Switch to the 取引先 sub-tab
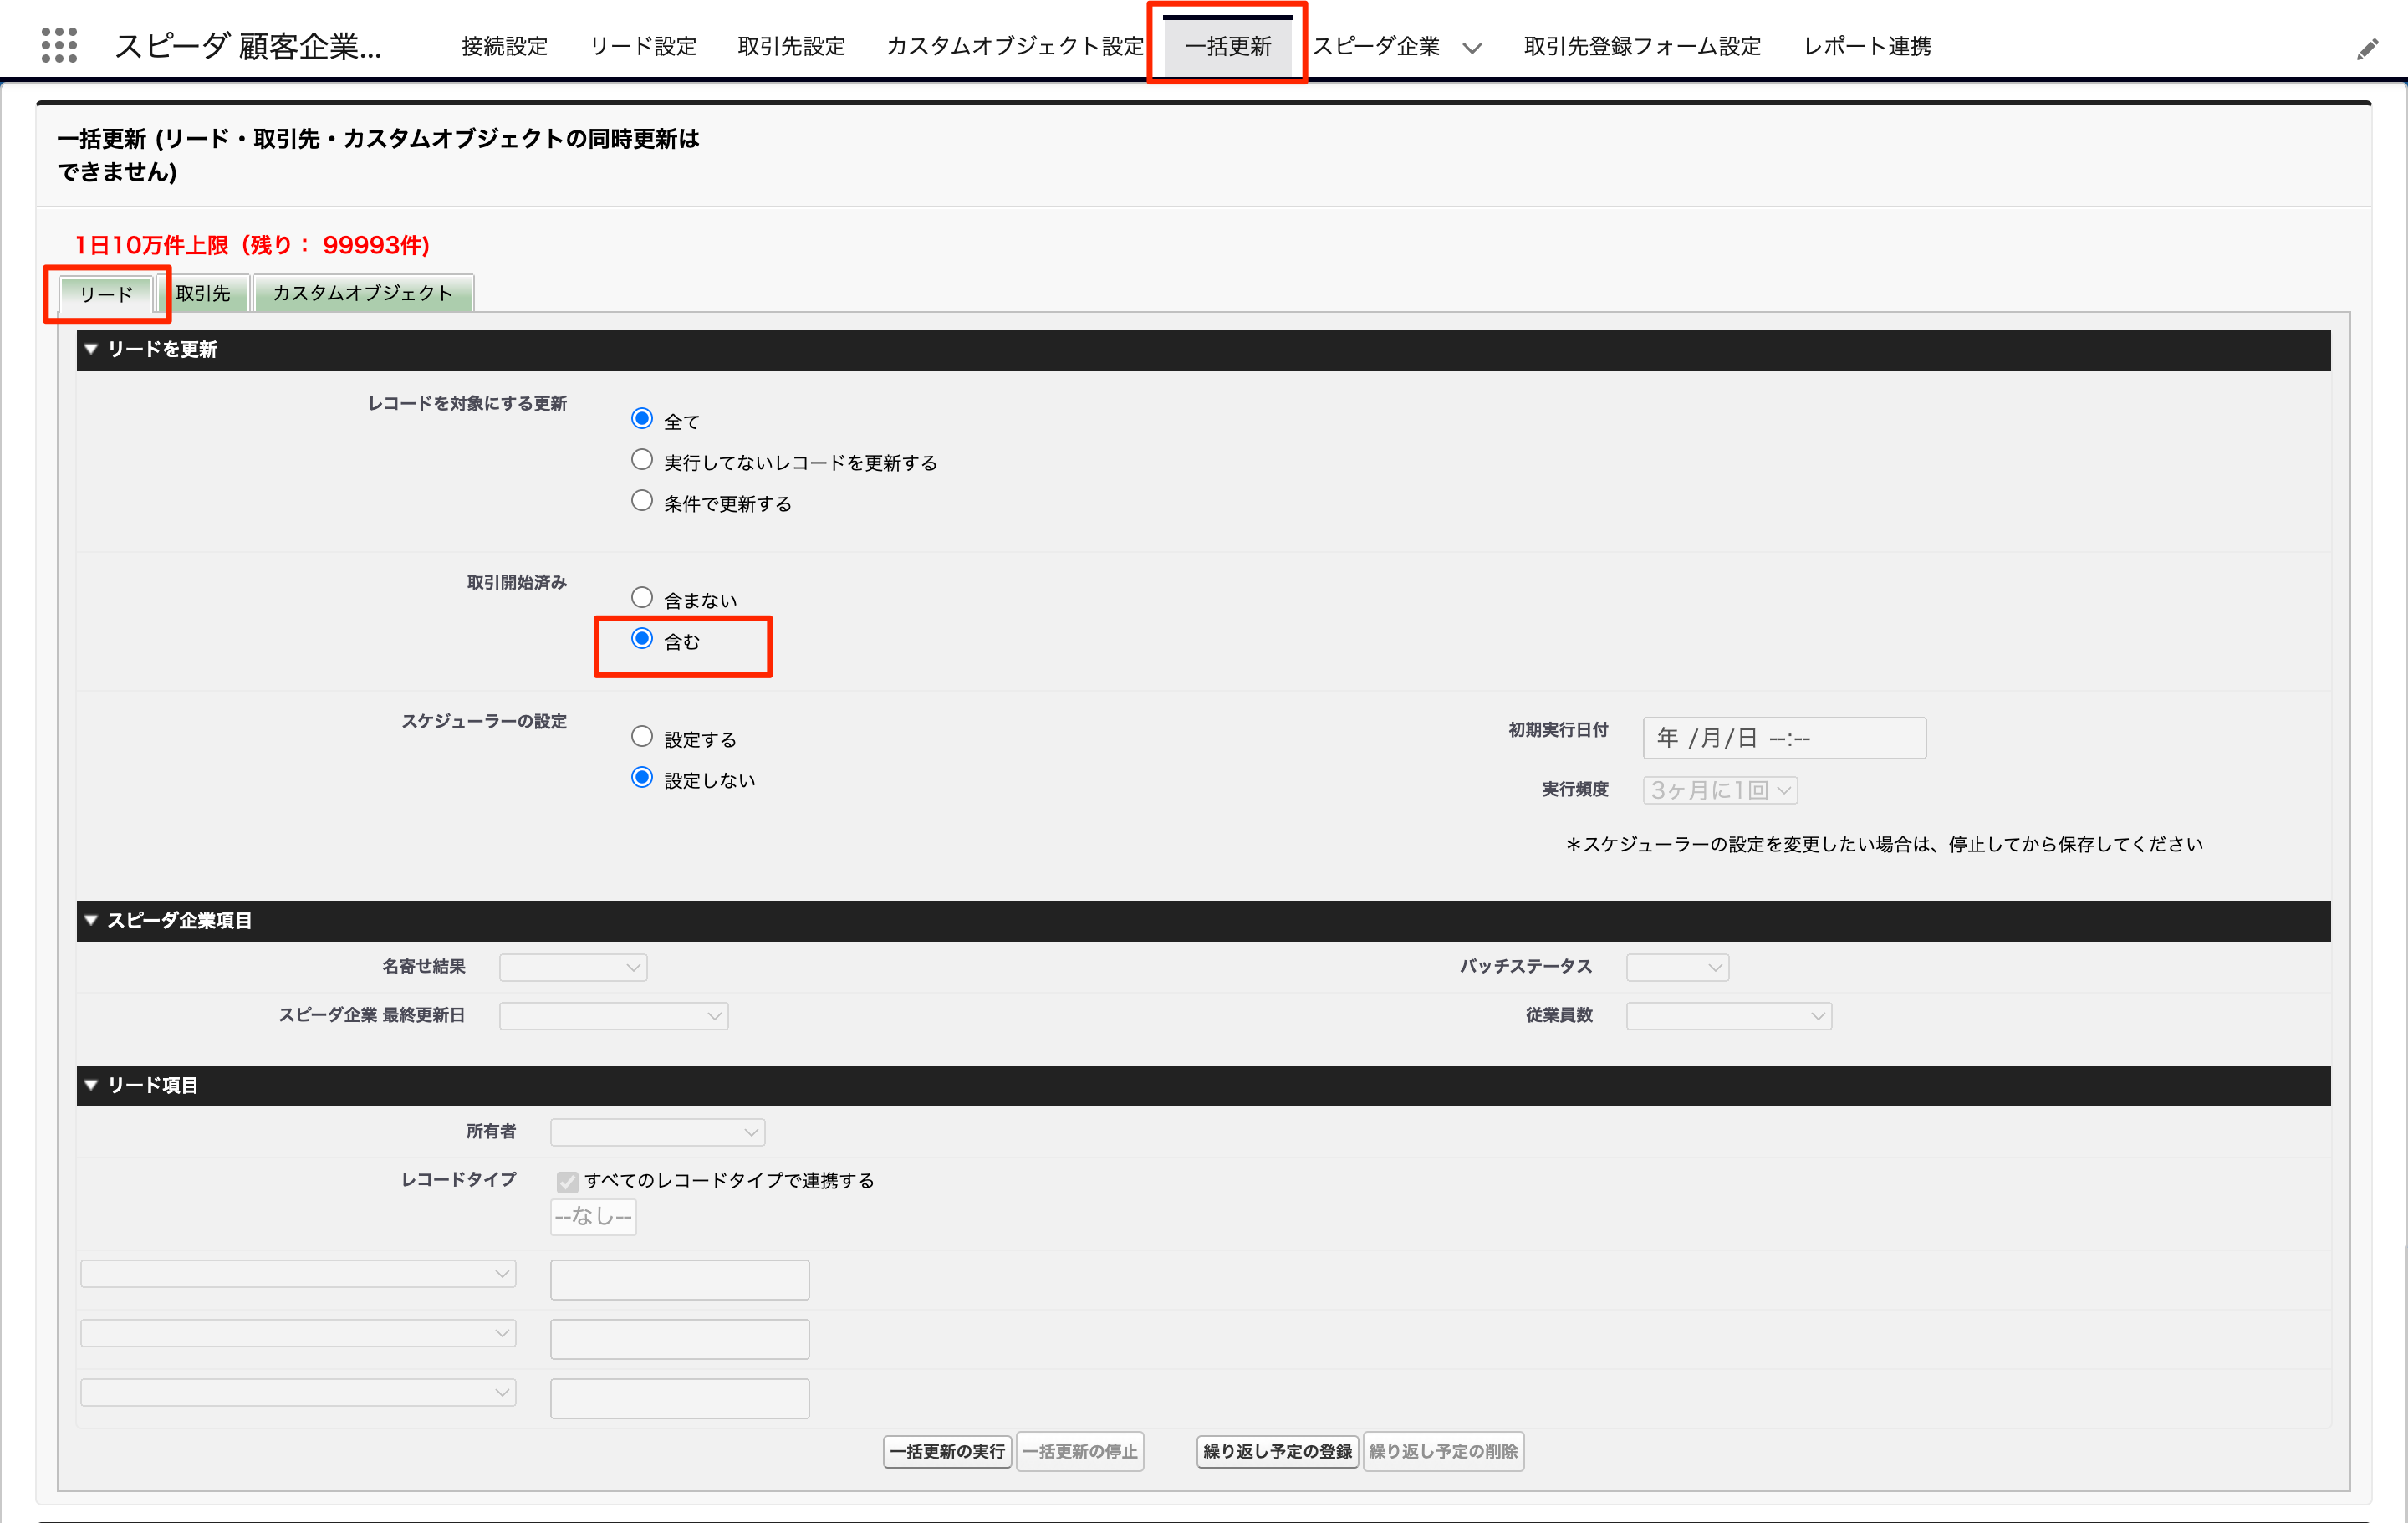 (203, 293)
